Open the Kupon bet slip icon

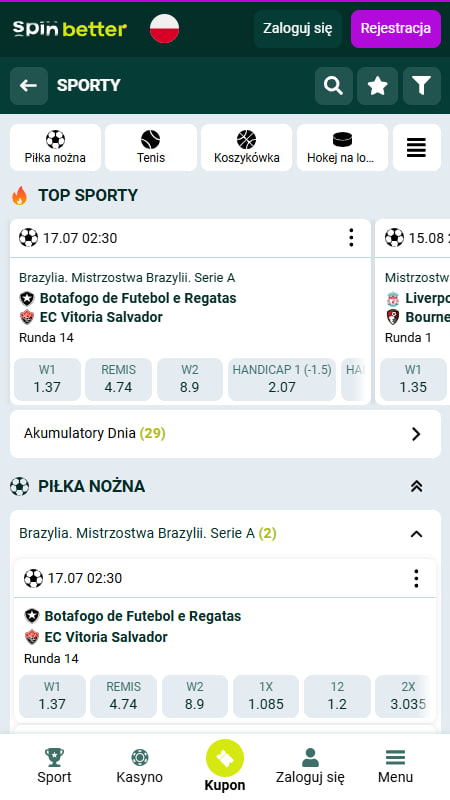coord(225,758)
